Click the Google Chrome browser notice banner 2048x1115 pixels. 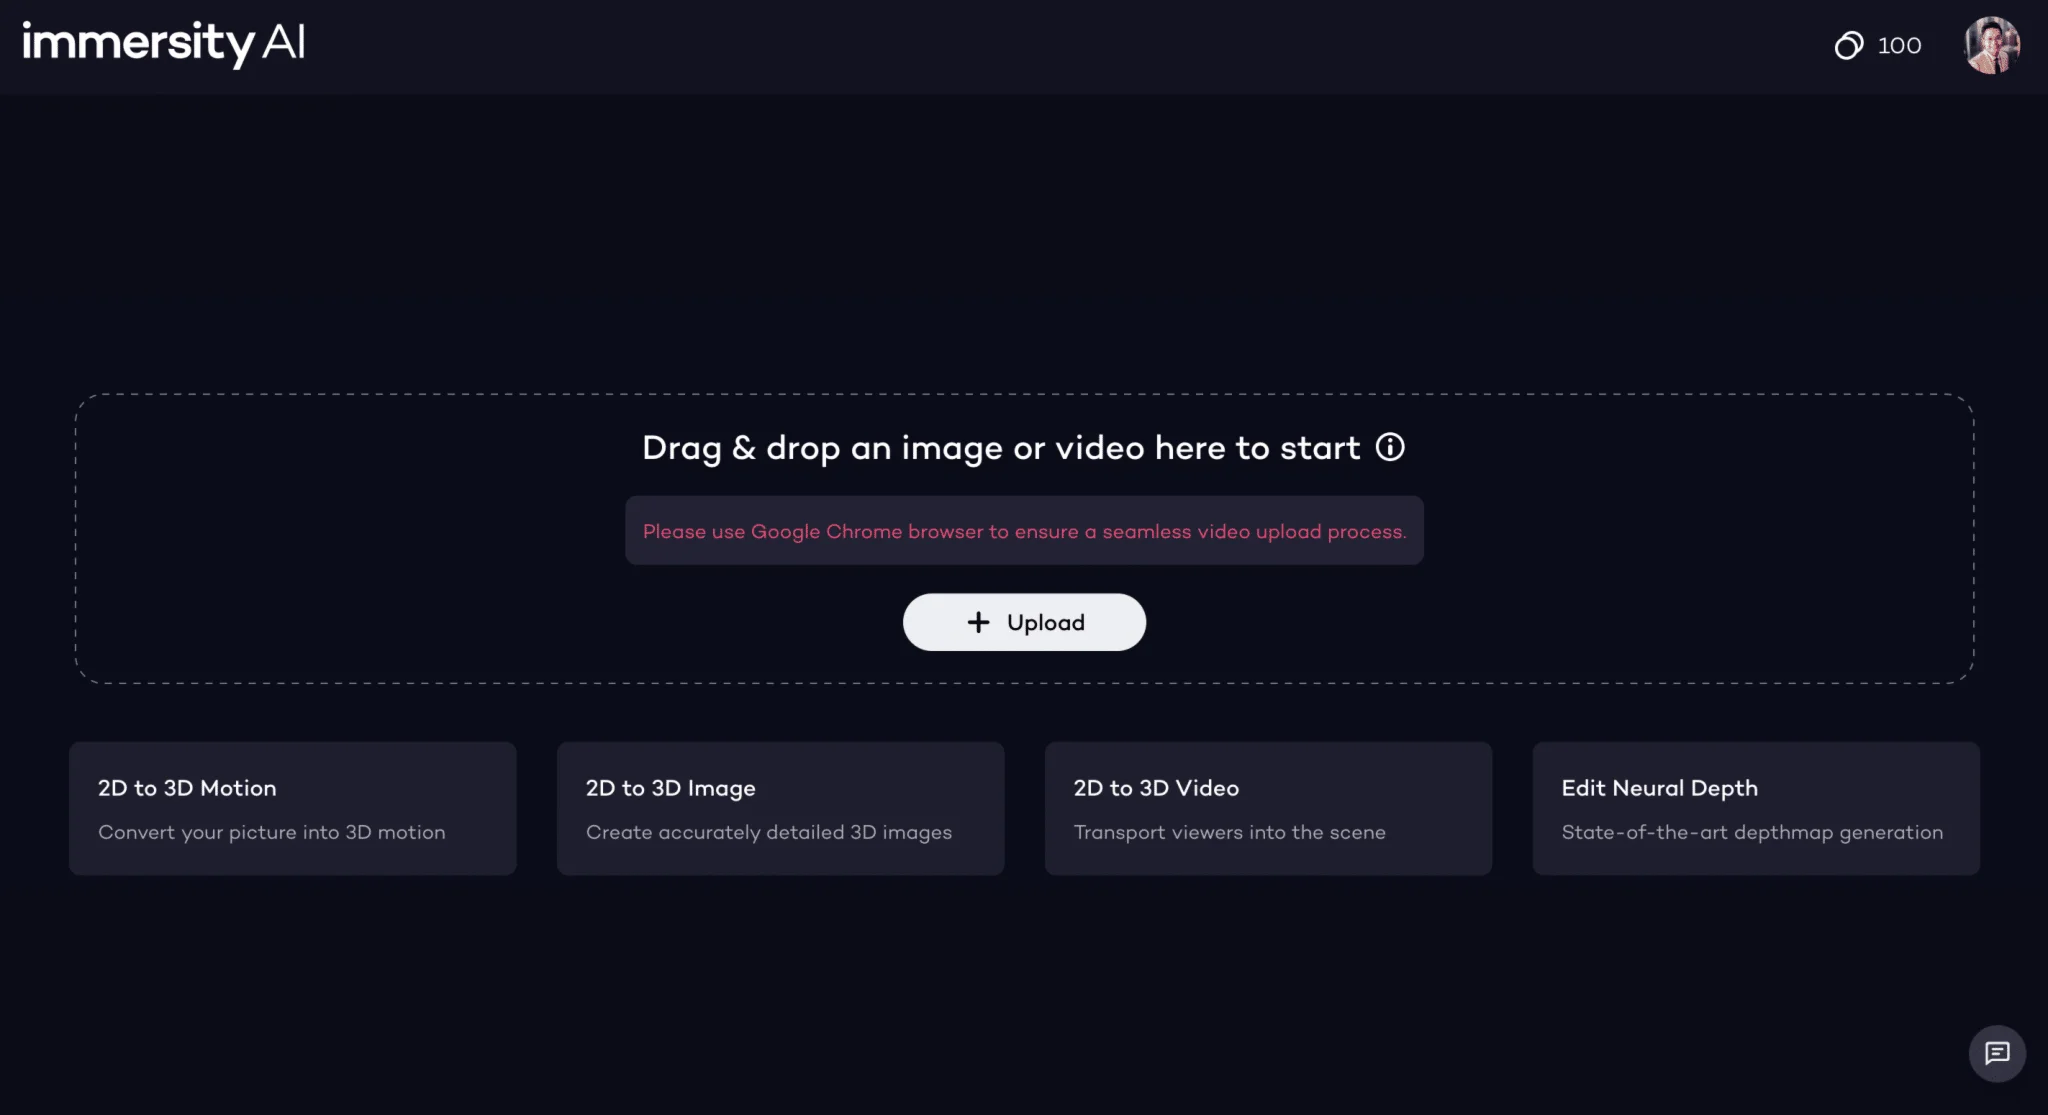pos(1024,531)
